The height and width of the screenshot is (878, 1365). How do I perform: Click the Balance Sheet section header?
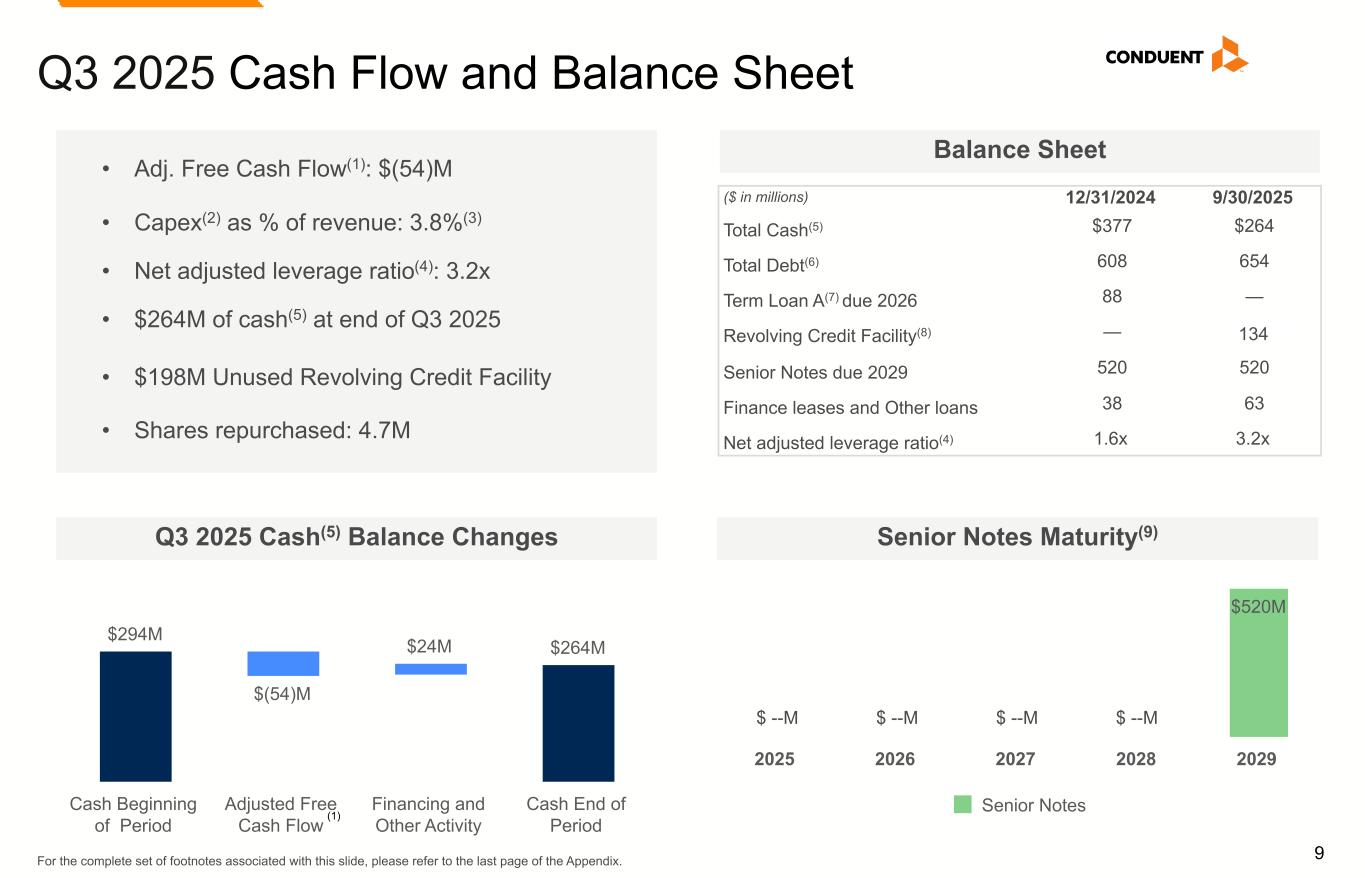click(x=1019, y=151)
